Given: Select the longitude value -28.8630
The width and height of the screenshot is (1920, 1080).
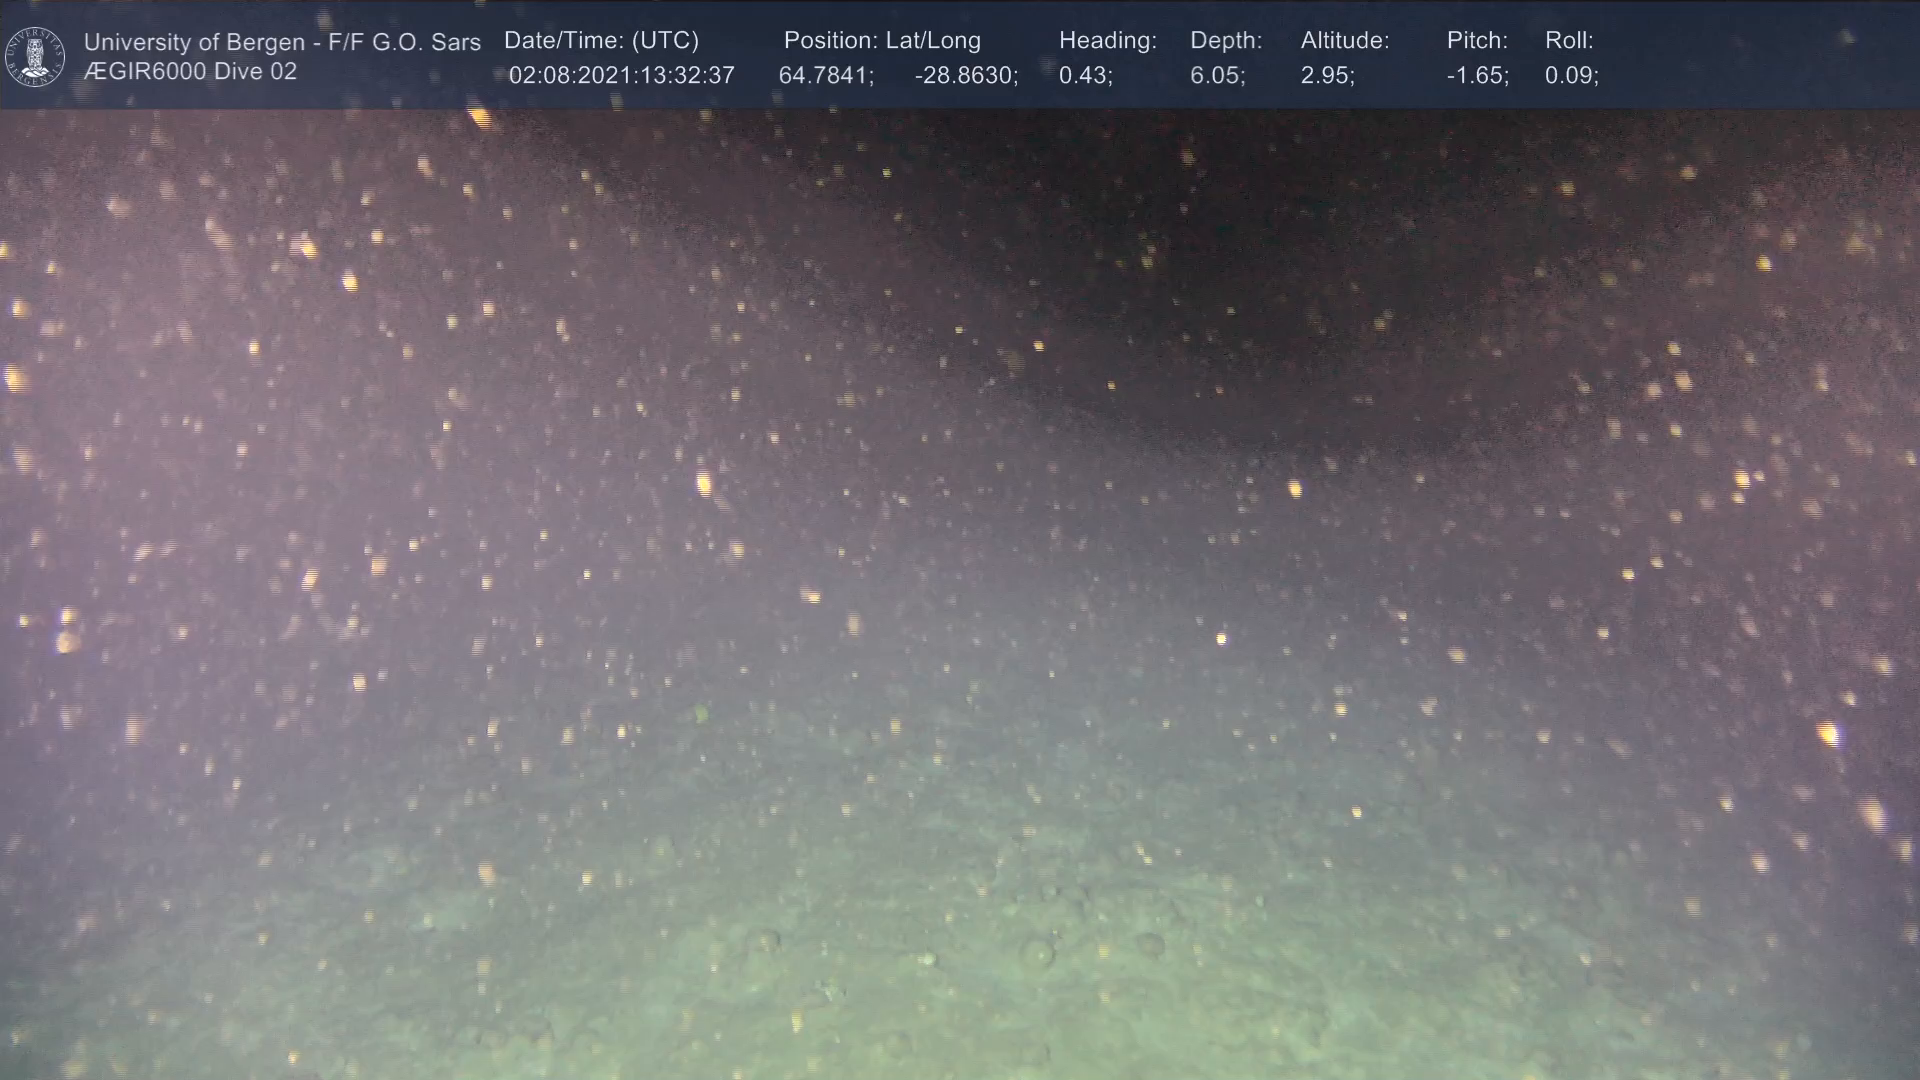Looking at the screenshot, I should click(966, 76).
